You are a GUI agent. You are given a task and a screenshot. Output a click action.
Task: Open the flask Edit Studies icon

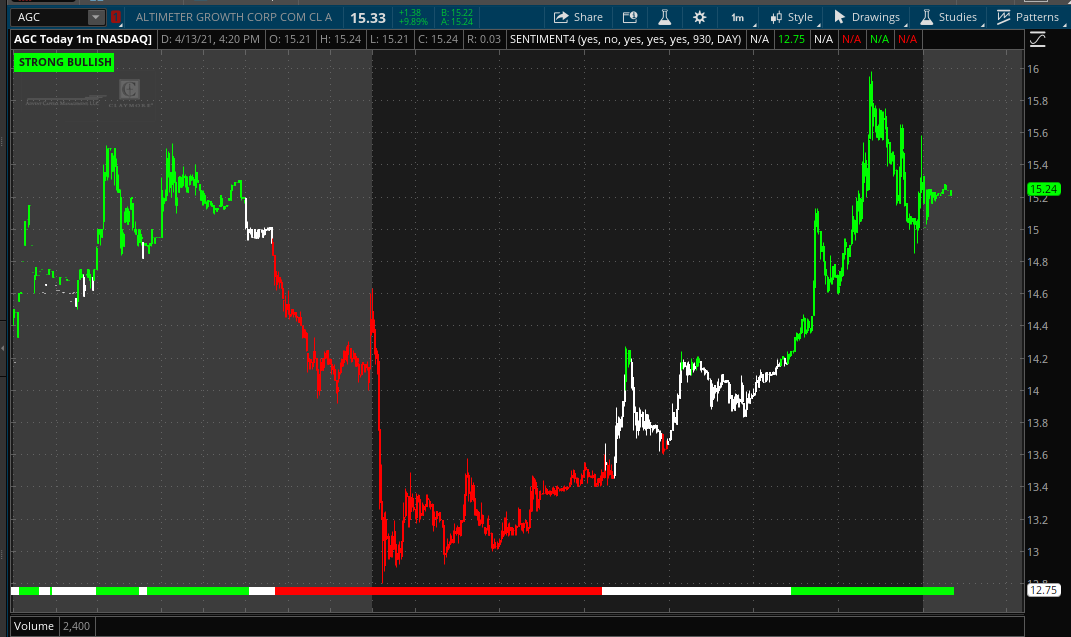click(665, 17)
